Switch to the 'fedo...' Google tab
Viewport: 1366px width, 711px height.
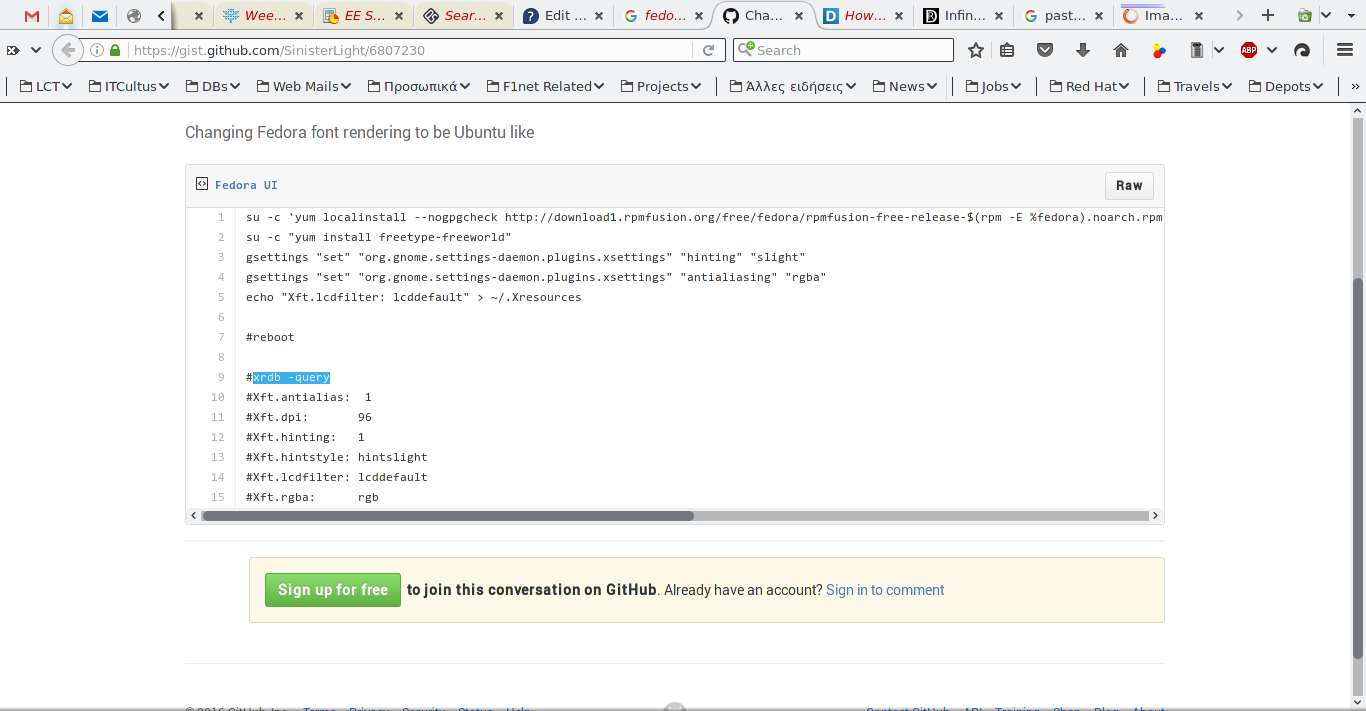pos(664,16)
